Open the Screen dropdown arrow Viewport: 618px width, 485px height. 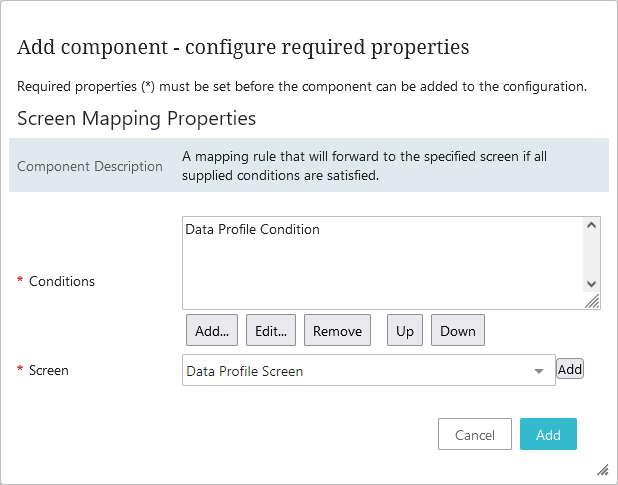click(x=538, y=371)
